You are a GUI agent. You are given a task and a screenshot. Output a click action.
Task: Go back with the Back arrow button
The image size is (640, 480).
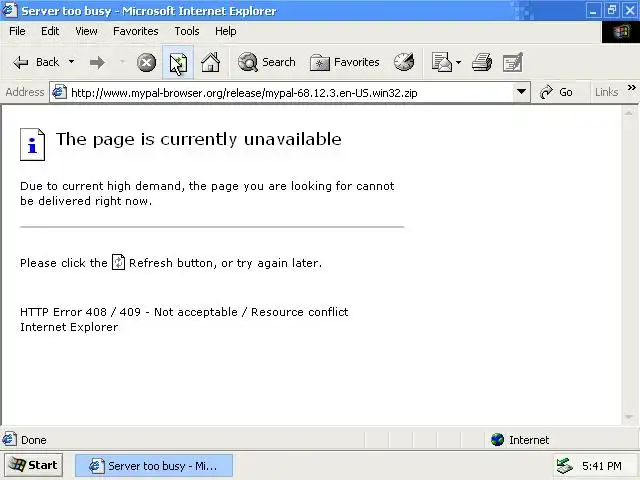(36, 62)
